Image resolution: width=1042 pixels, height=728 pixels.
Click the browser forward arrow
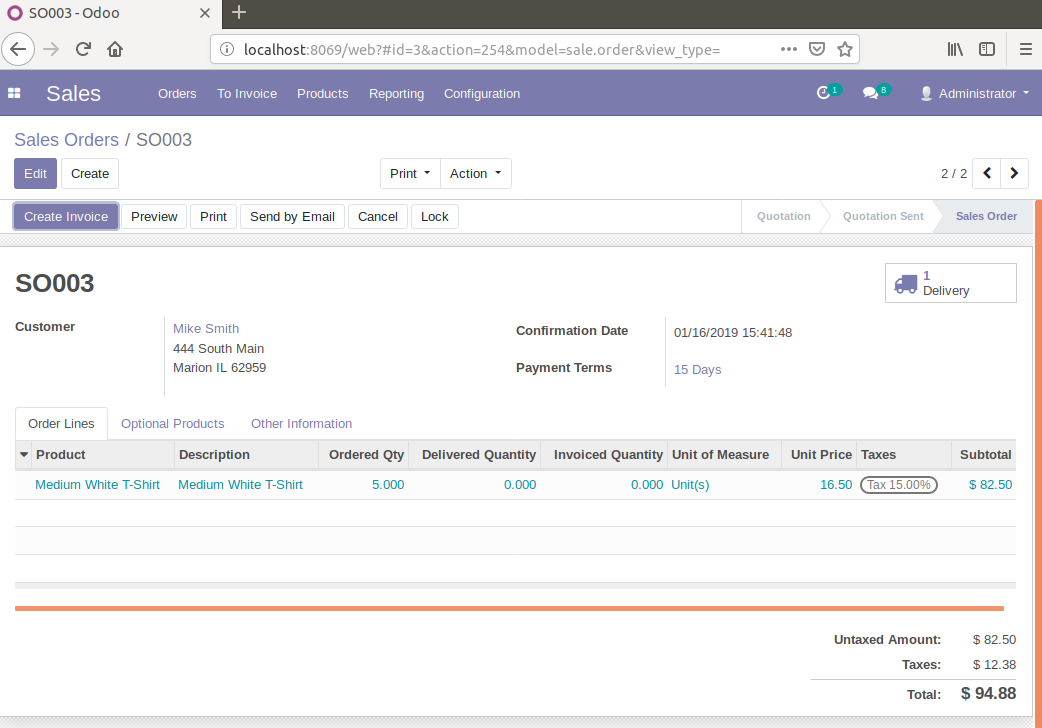click(51, 49)
